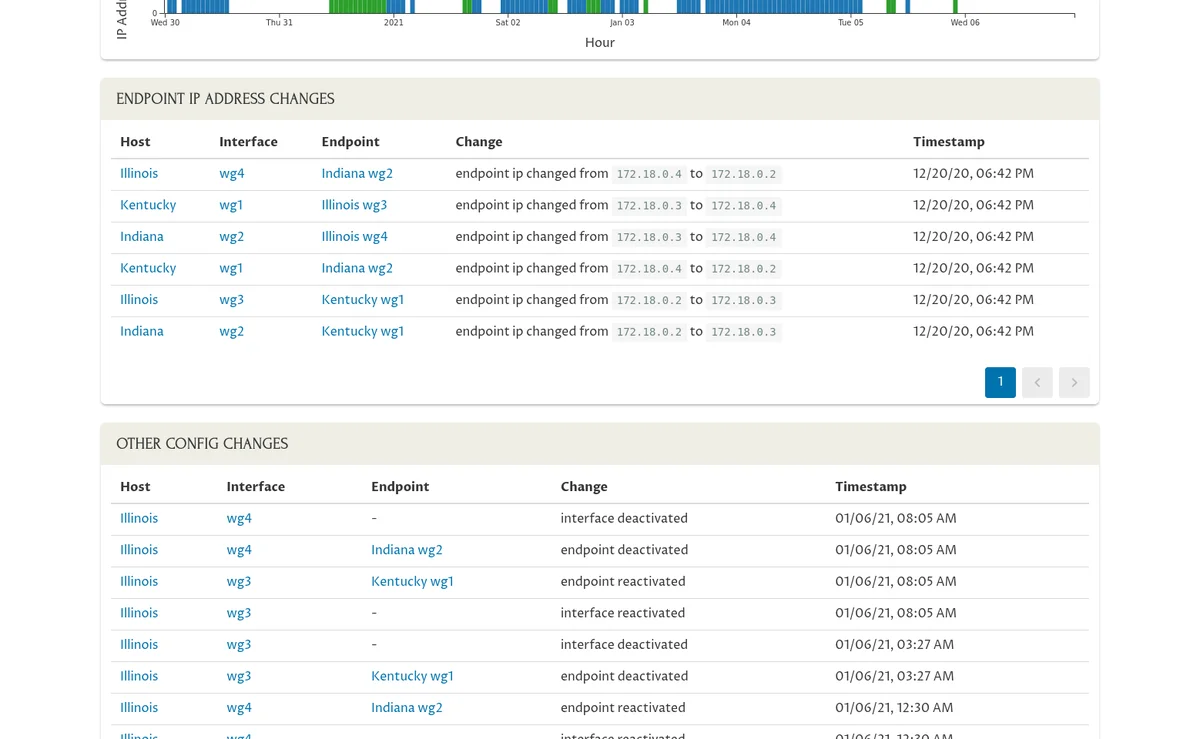This screenshot has height=739, width=1200.
Task: Open Indiana host in the Illinois wg4 endpoint row
Action: click(142, 237)
